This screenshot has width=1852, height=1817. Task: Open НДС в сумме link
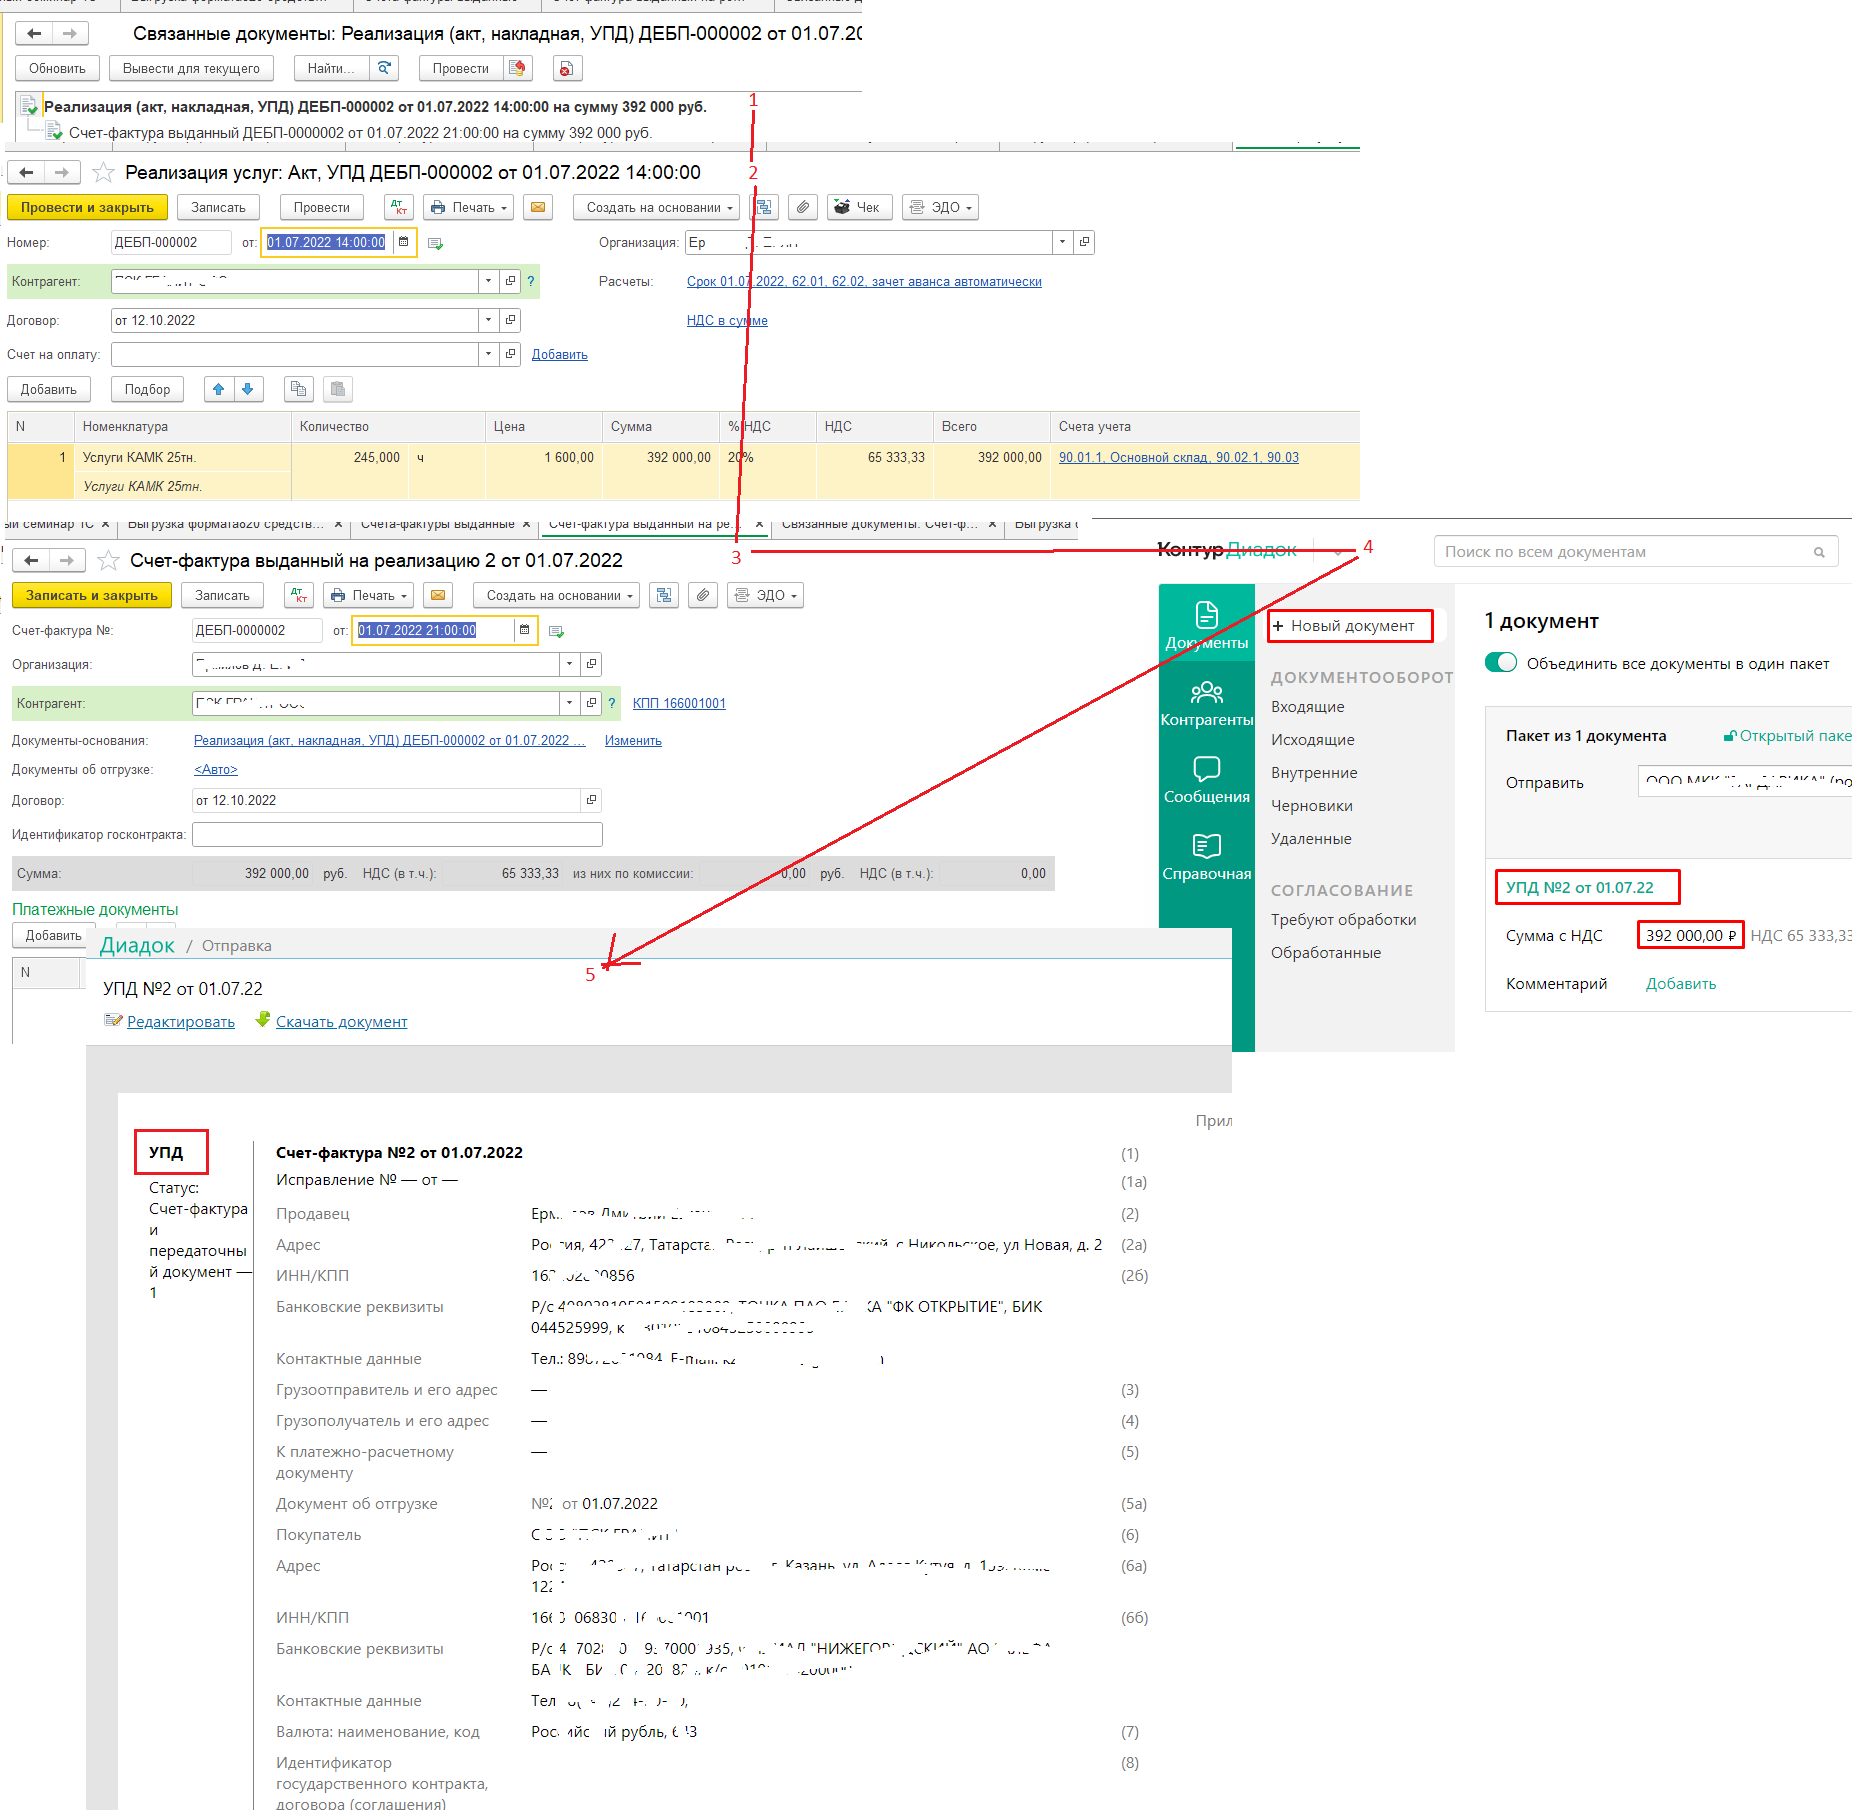(x=727, y=321)
